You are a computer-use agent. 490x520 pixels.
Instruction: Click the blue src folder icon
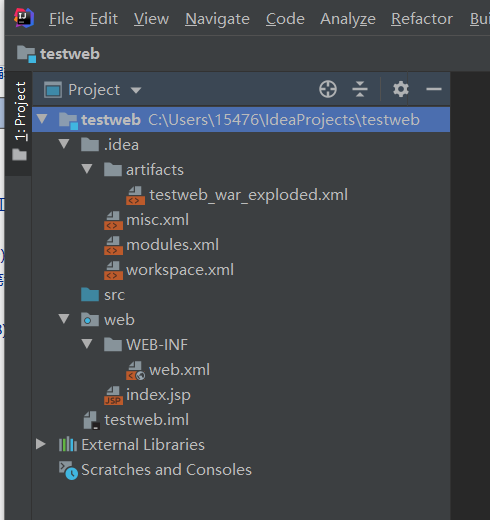pyautogui.click(x=90, y=294)
